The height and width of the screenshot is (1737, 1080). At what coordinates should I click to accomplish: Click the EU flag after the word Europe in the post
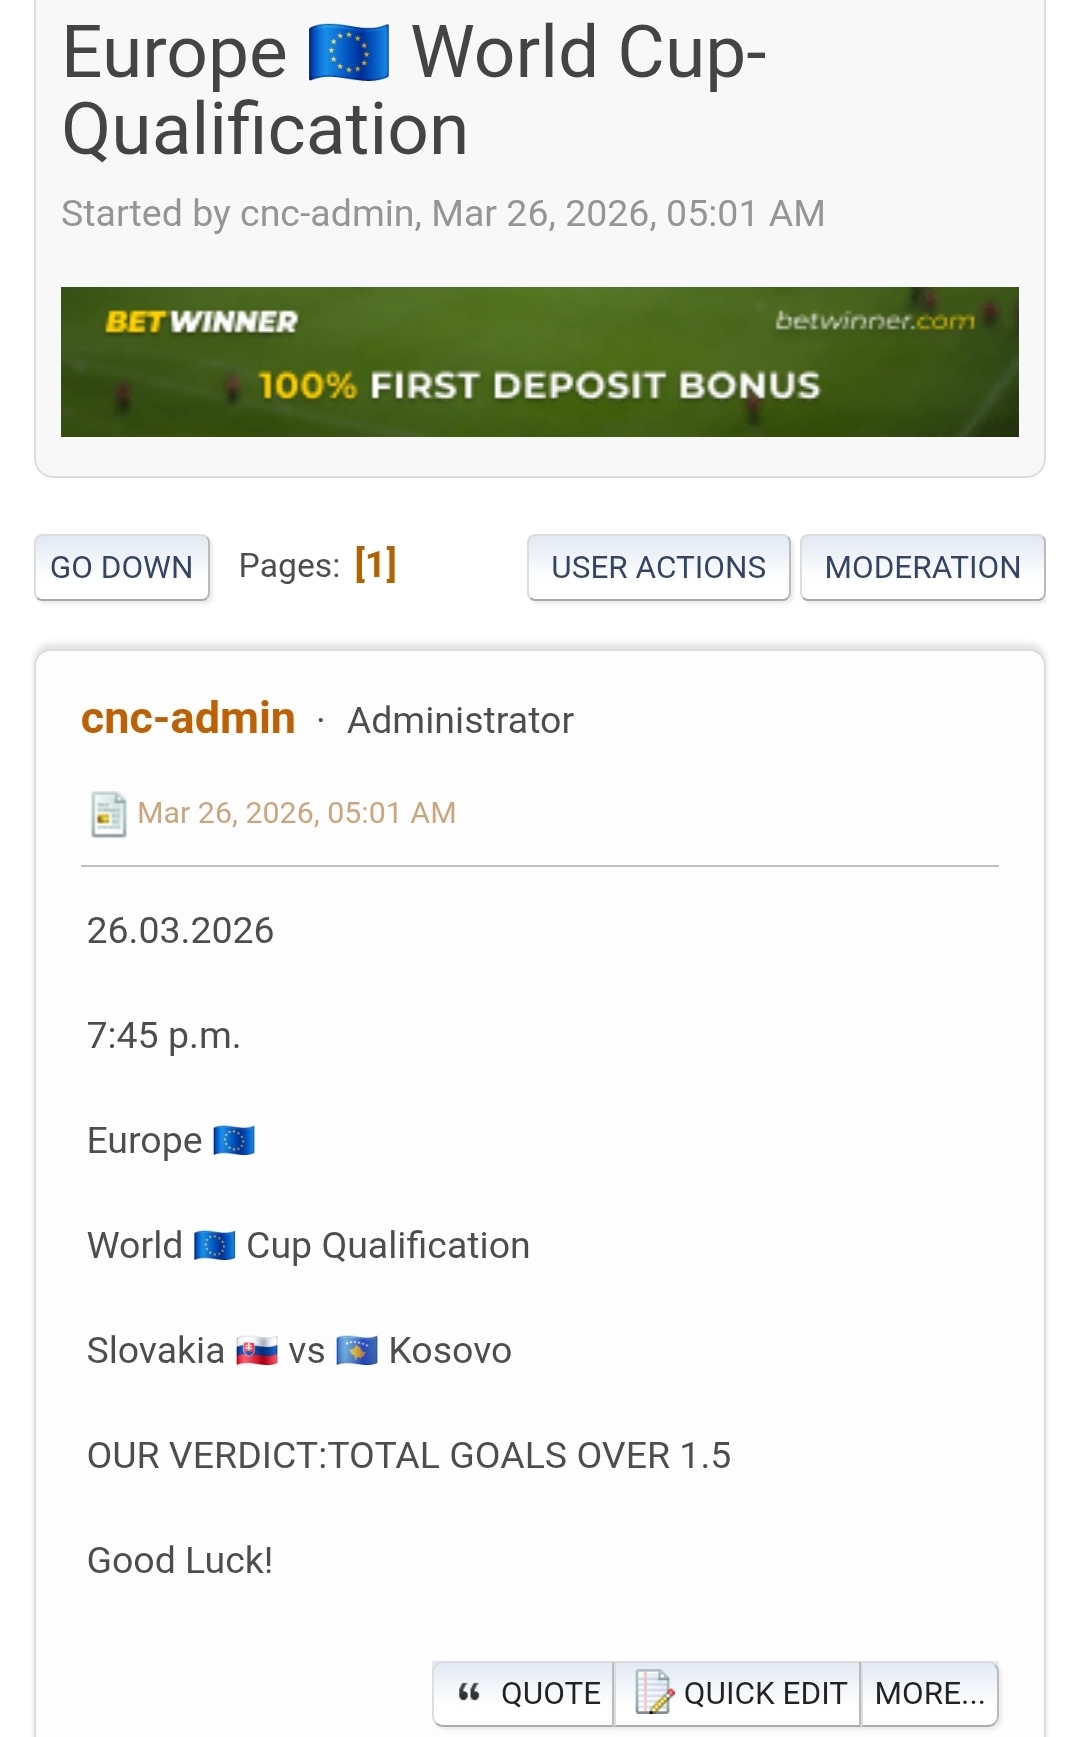[x=234, y=1141]
